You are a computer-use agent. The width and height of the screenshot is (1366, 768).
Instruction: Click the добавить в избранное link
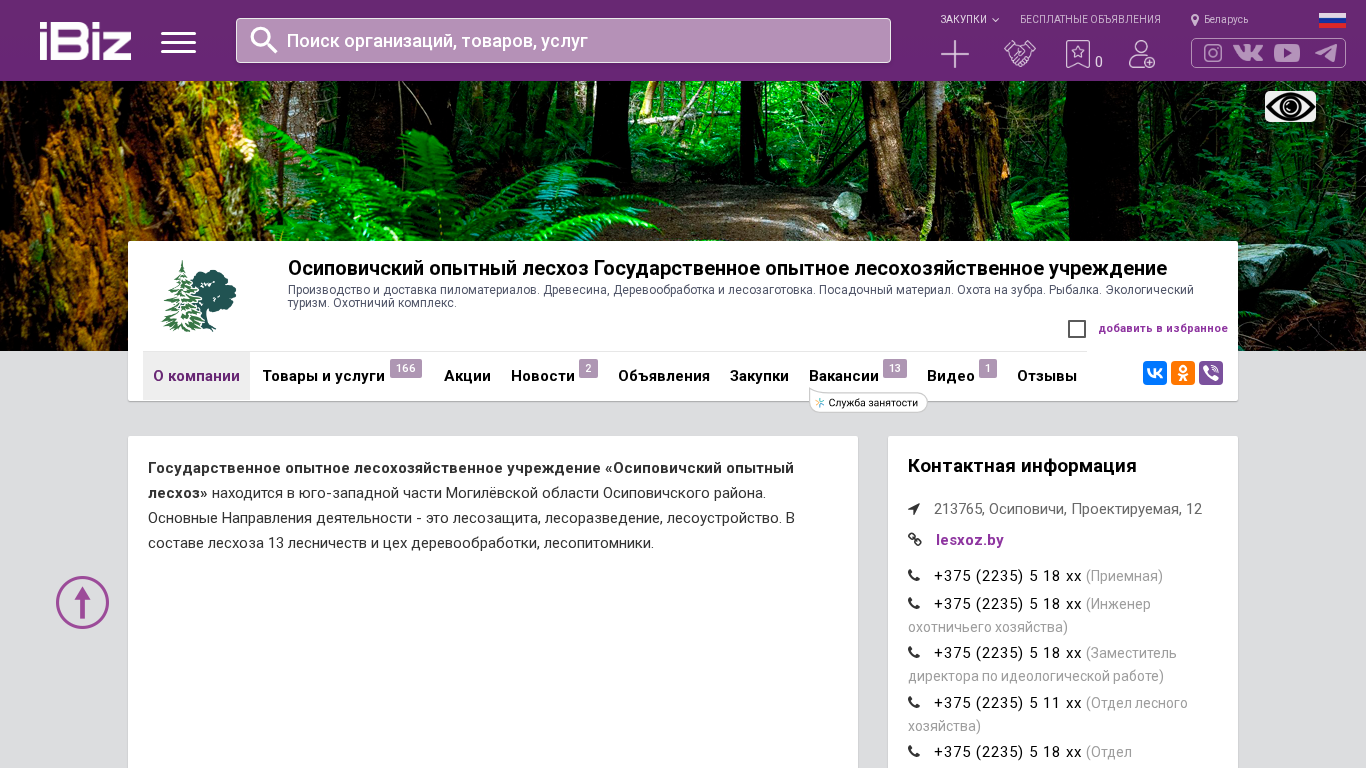click(x=1163, y=329)
